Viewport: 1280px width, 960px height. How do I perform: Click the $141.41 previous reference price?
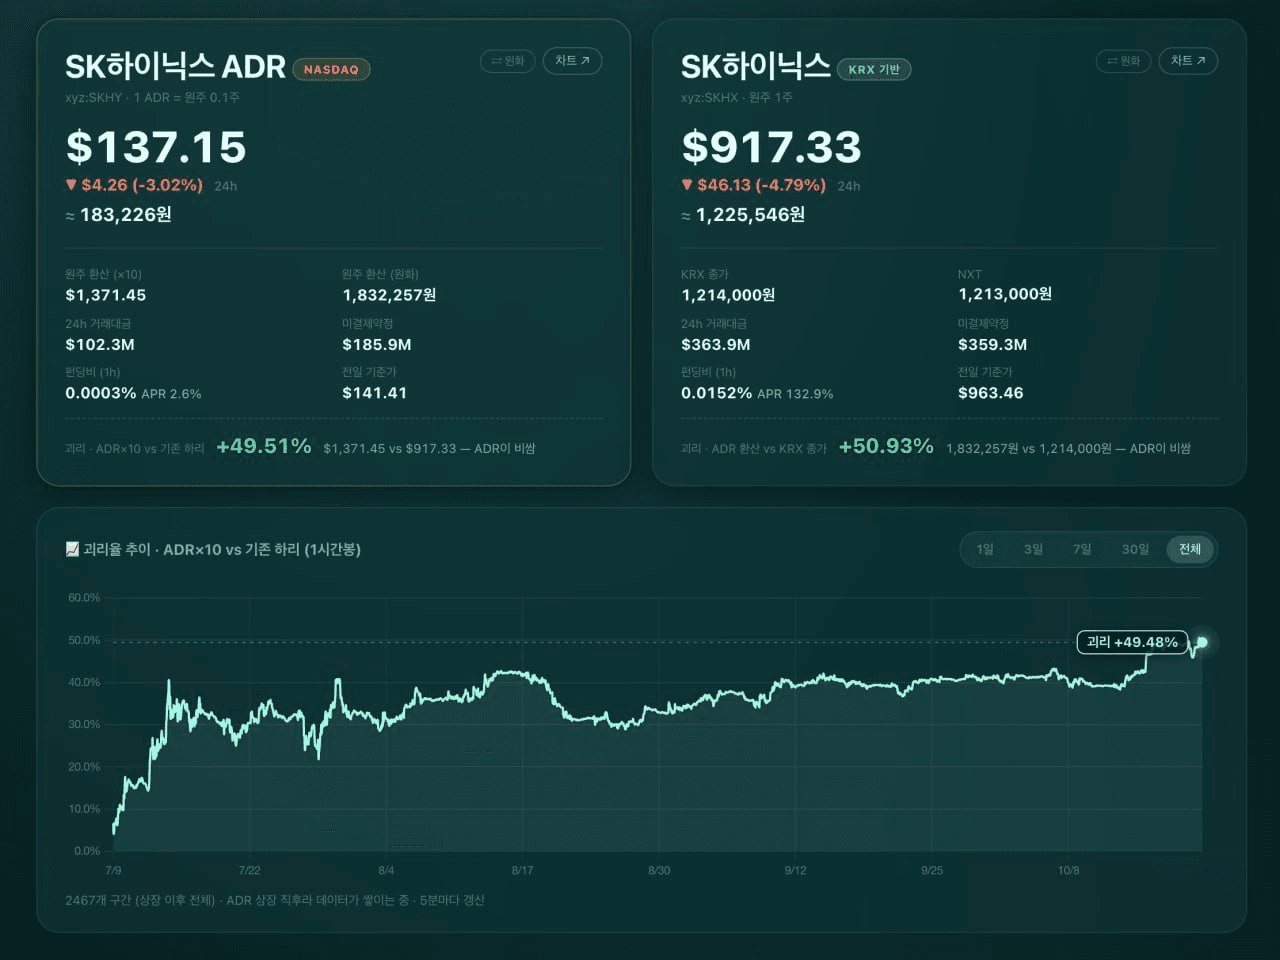coord(375,393)
